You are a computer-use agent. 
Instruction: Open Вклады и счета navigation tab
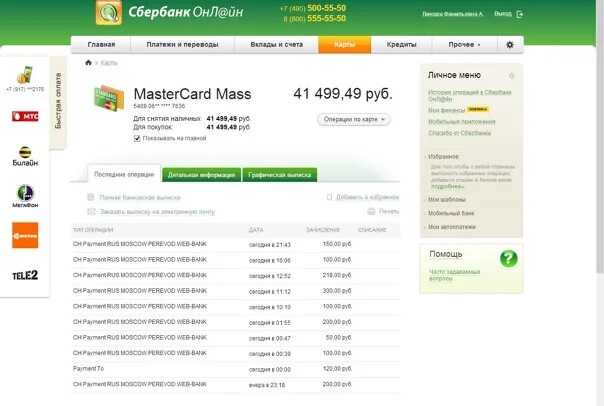pos(277,45)
